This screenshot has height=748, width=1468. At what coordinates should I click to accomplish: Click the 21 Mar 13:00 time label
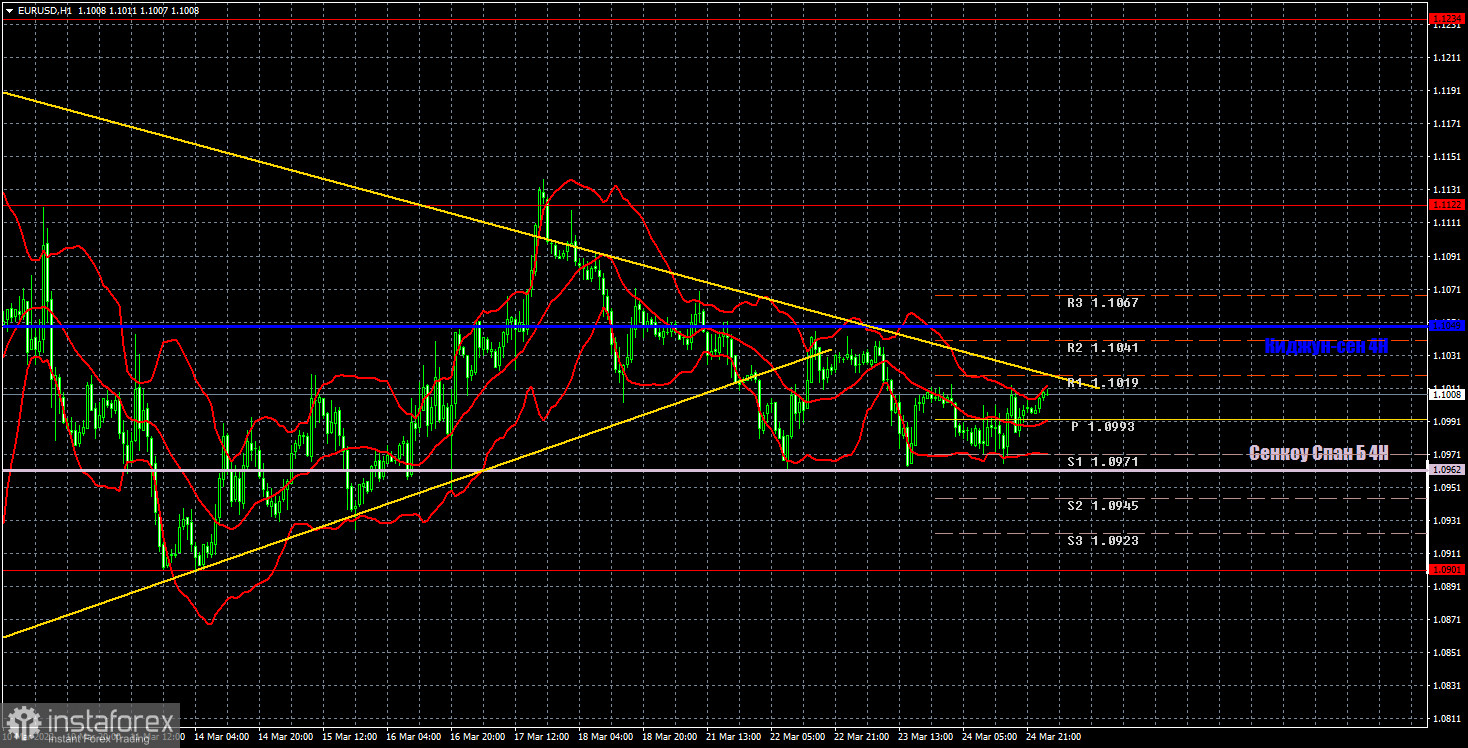click(732, 737)
